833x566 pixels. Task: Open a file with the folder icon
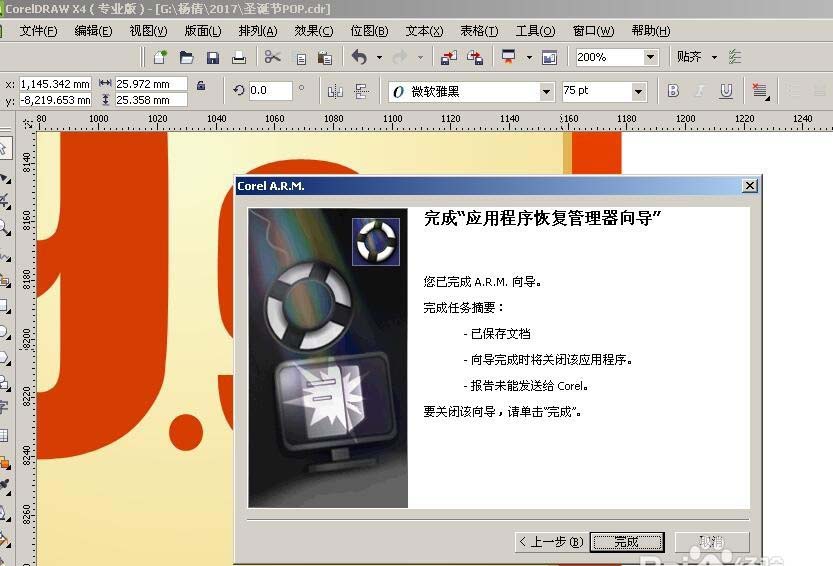[186, 57]
